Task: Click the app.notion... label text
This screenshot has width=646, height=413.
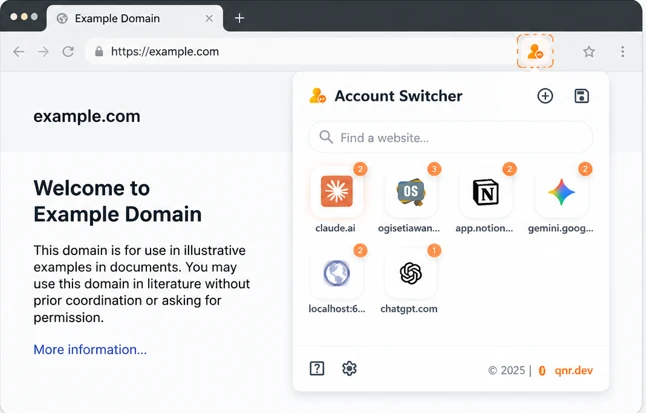Action: click(484, 228)
